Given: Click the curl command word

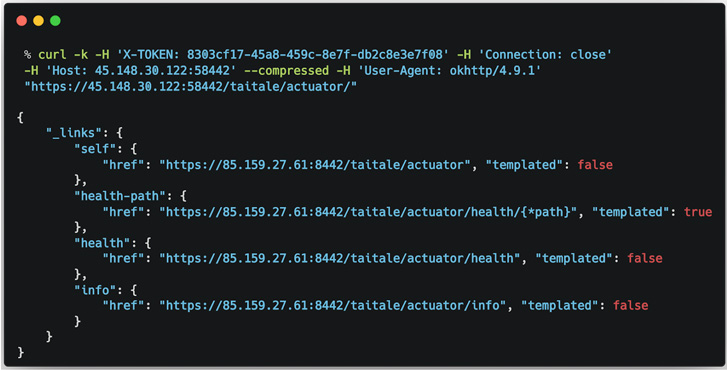Looking at the screenshot, I should [x=52, y=55].
